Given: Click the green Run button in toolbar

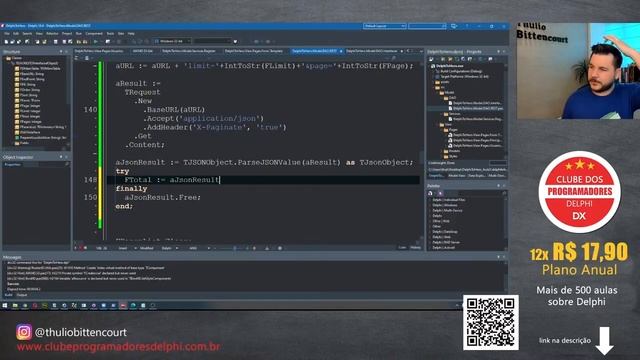Looking at the screenshot, I should pyautogui.click(x=96, y=41).
